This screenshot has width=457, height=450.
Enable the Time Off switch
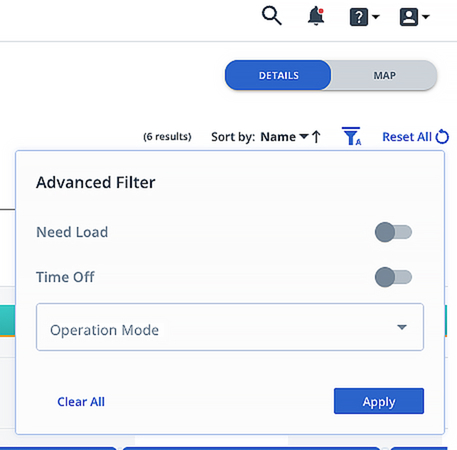coord(393,277)
